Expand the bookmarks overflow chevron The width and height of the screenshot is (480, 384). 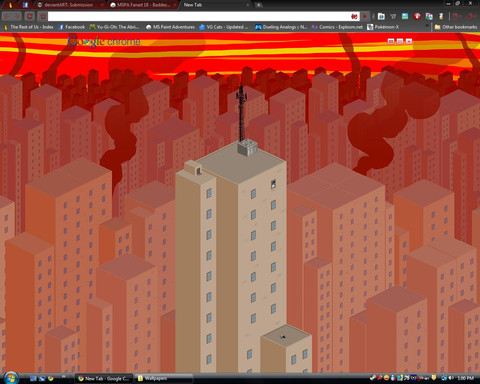[x=427, y=26]
